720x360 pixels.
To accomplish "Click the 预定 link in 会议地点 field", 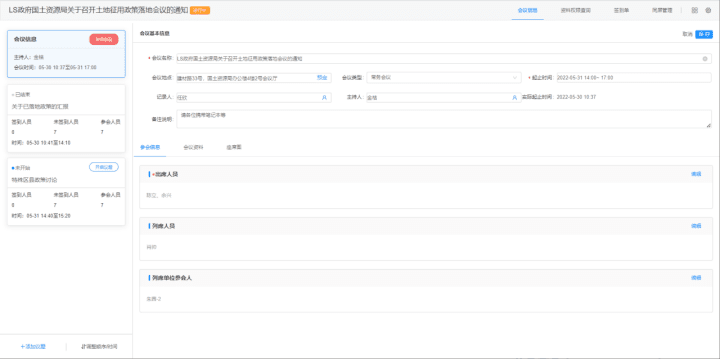I will (322, 78).
